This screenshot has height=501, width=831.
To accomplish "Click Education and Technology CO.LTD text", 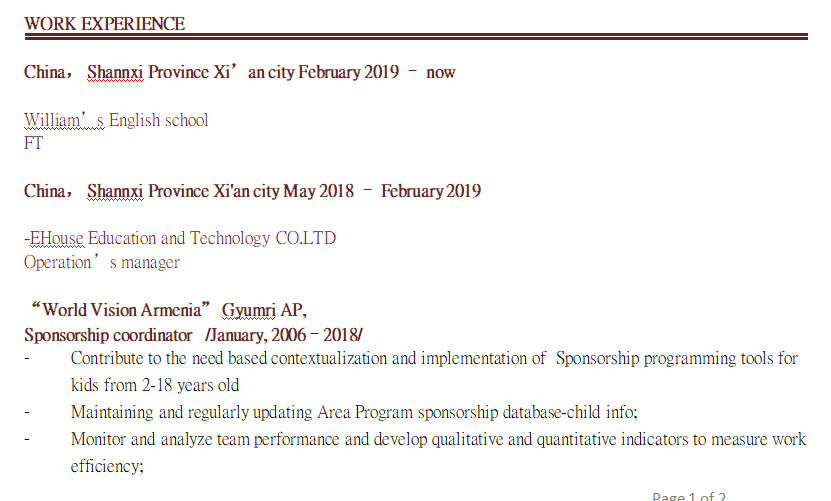I will [212, 239].
